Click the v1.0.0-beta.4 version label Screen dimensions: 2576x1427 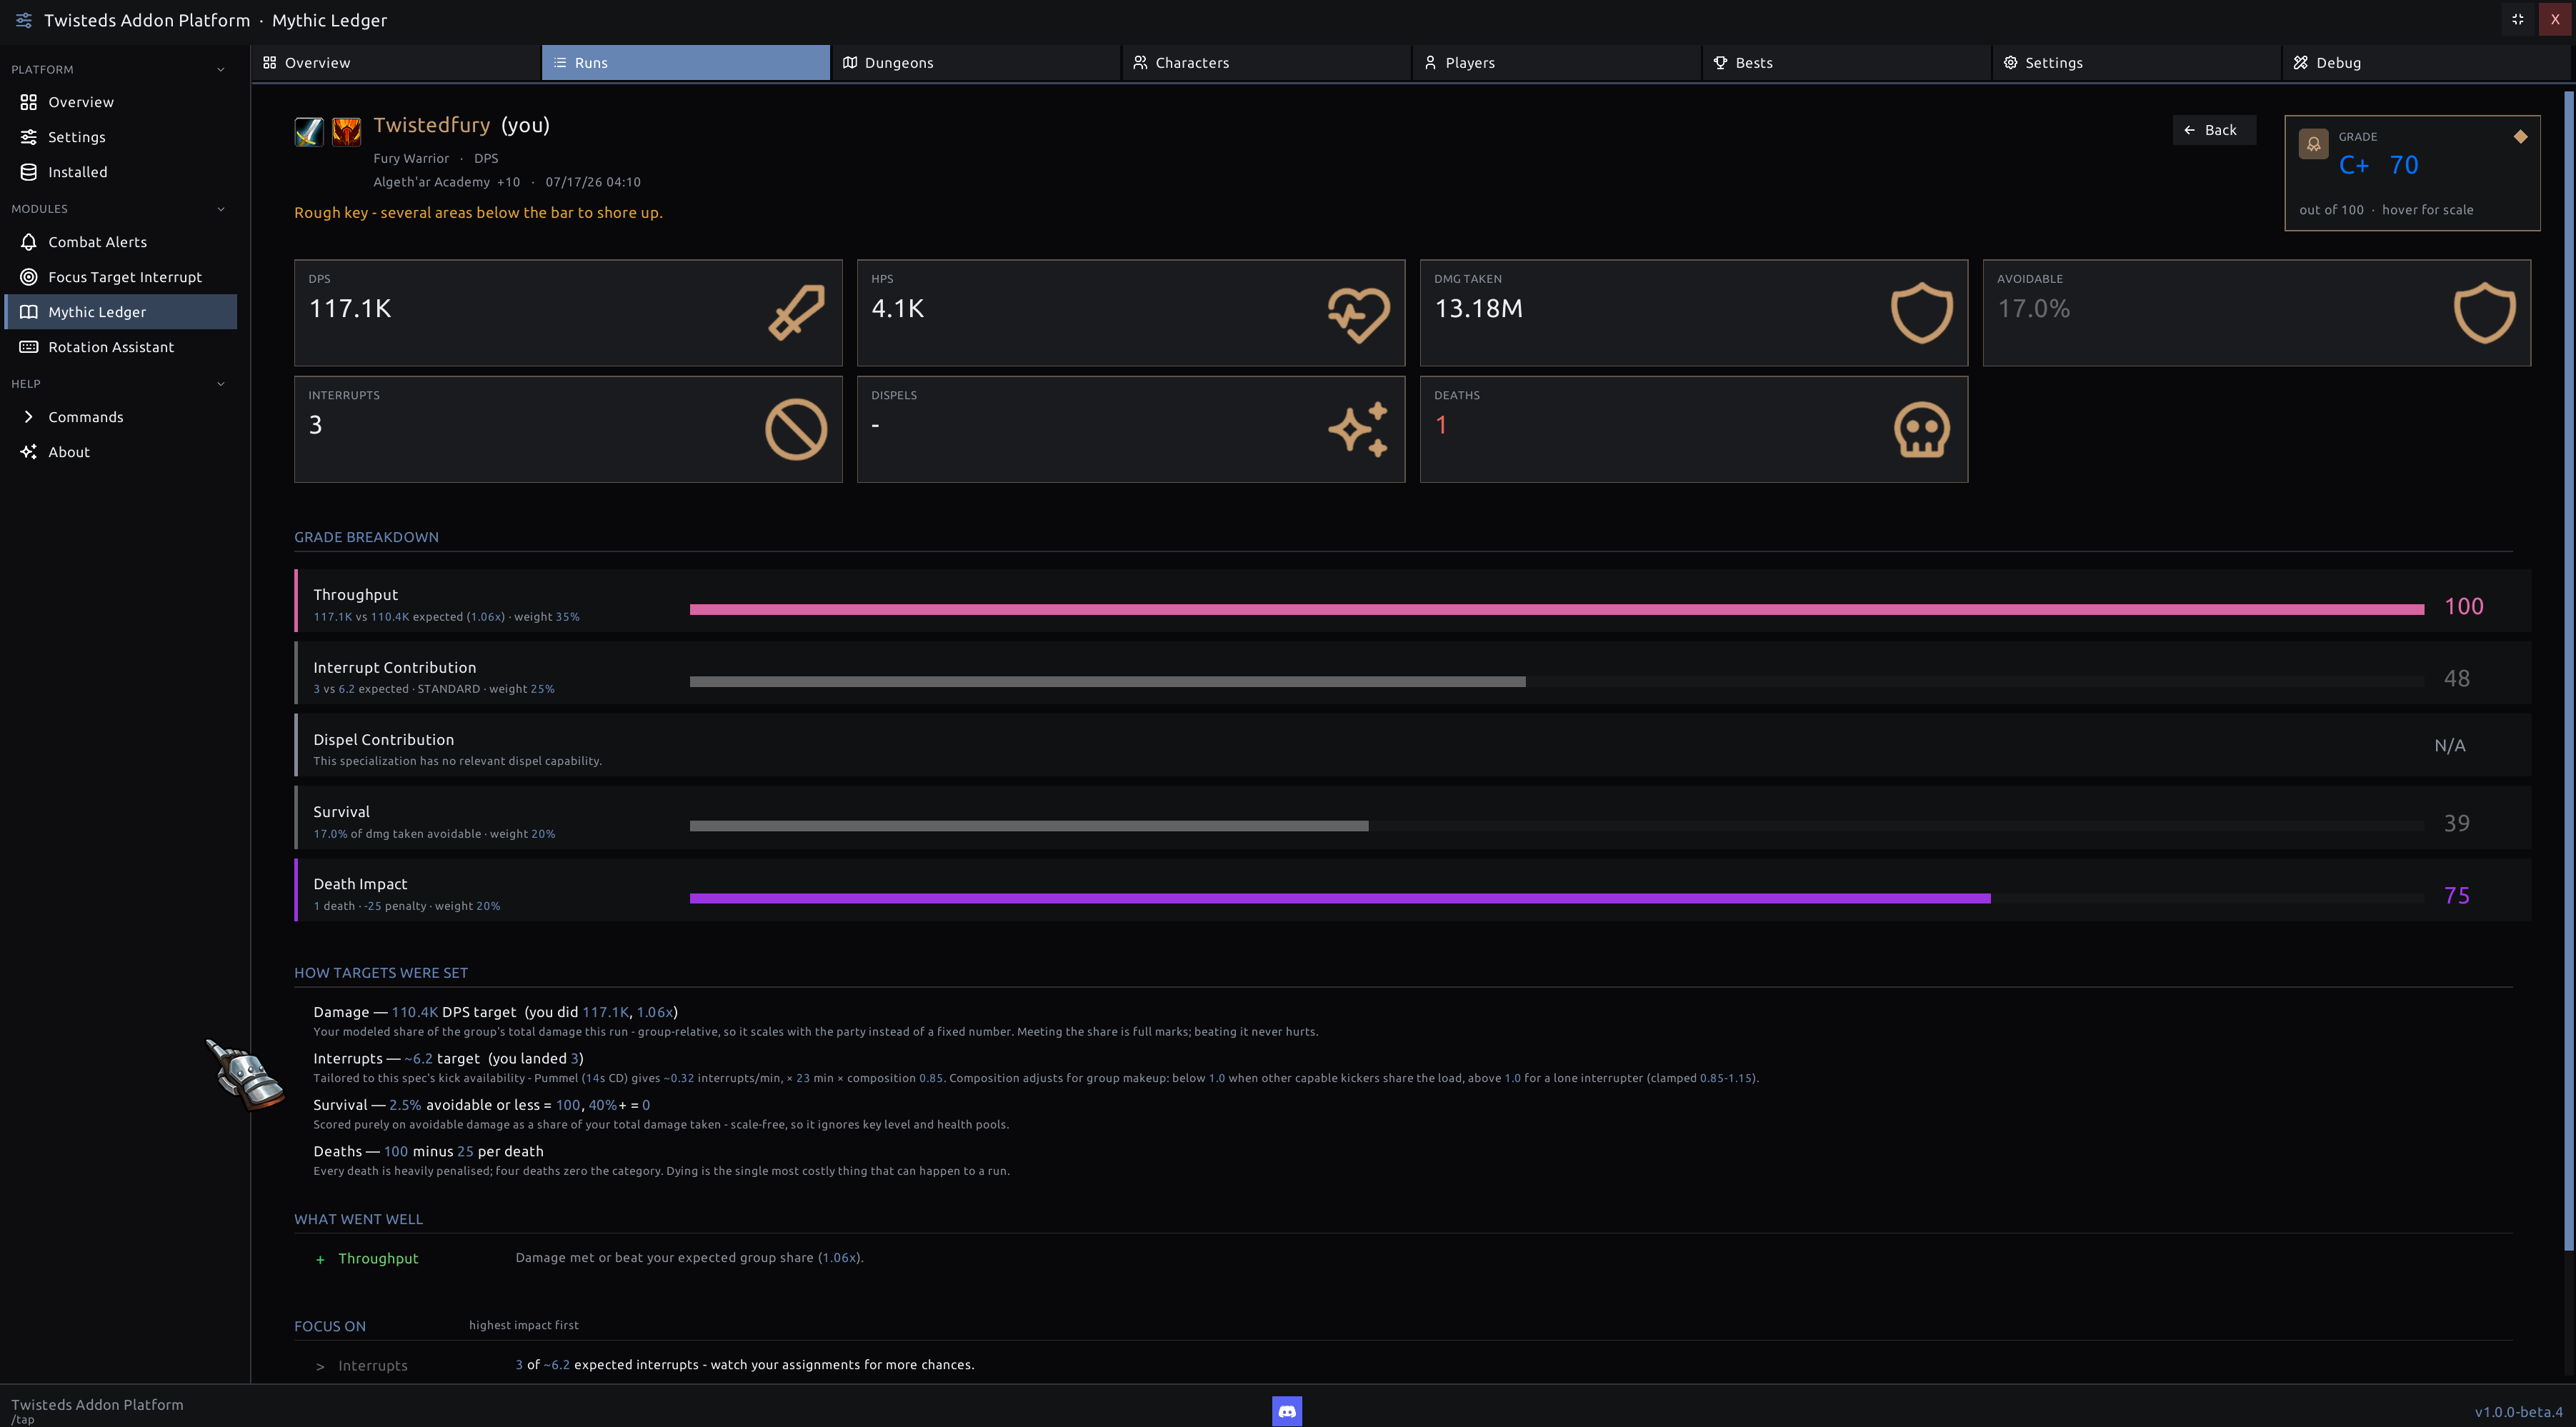[2518, 1412]
